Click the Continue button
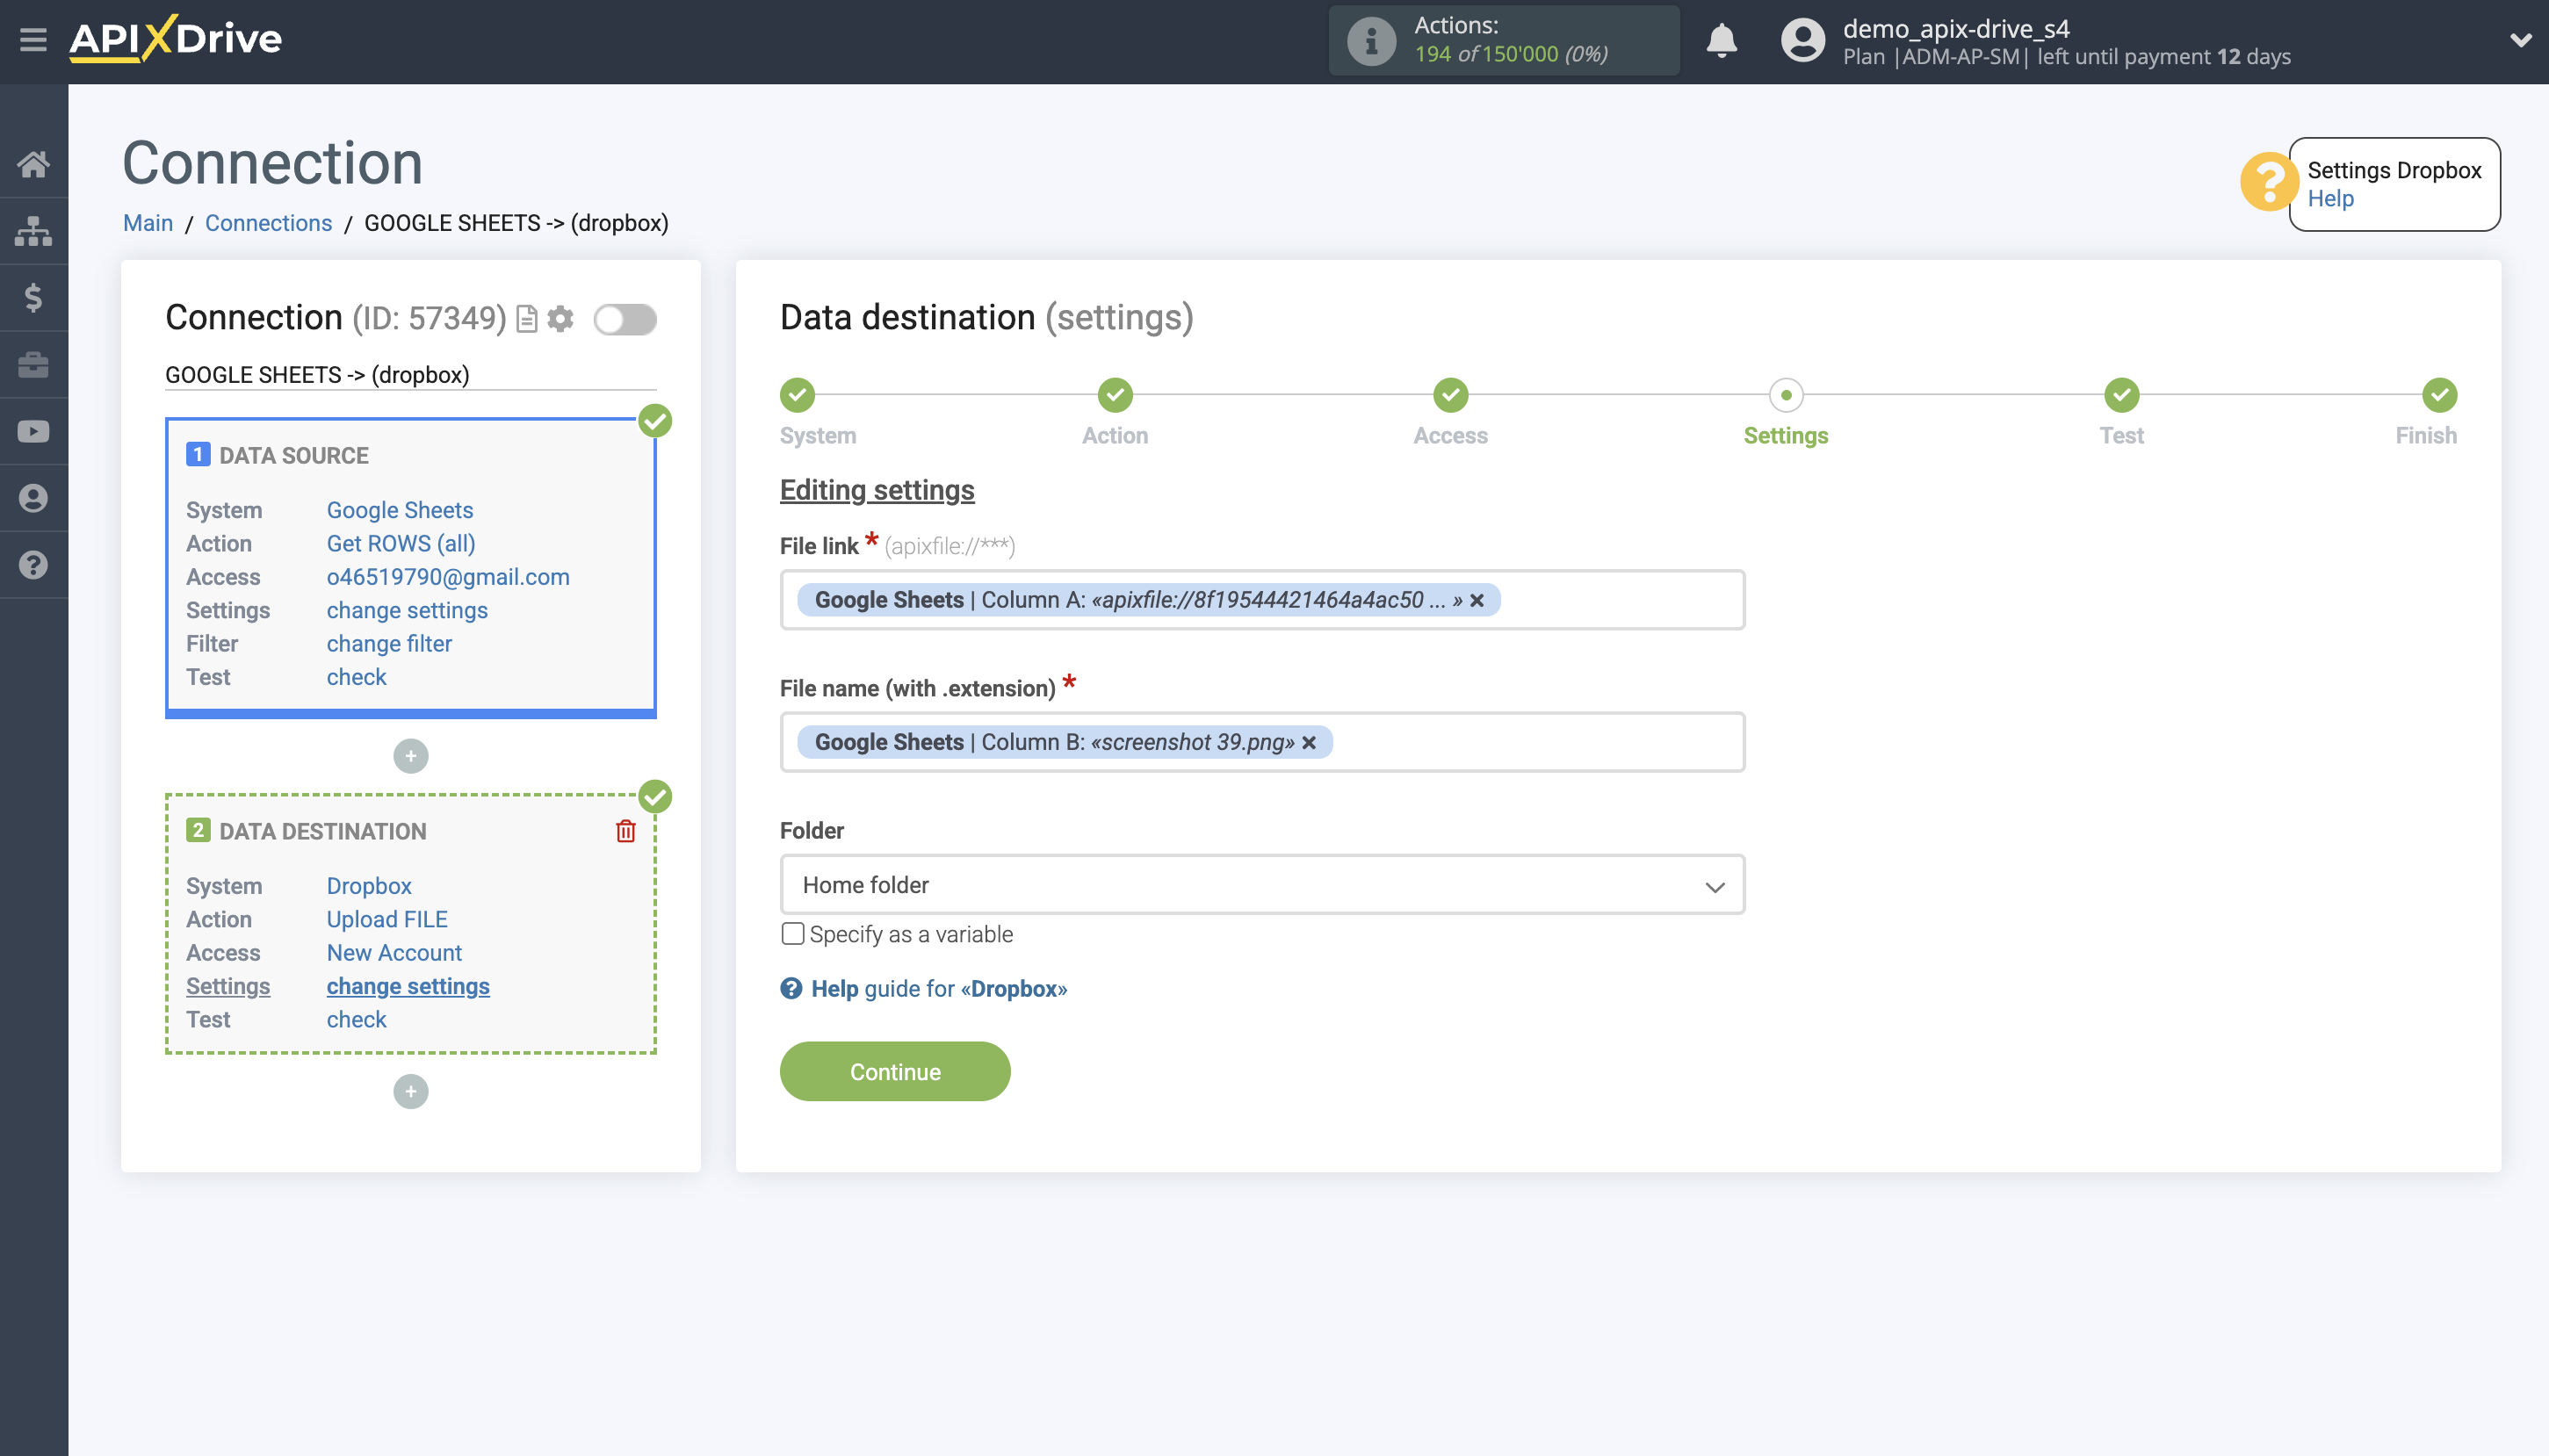2549x1456 pixels. coord(895,1071)
